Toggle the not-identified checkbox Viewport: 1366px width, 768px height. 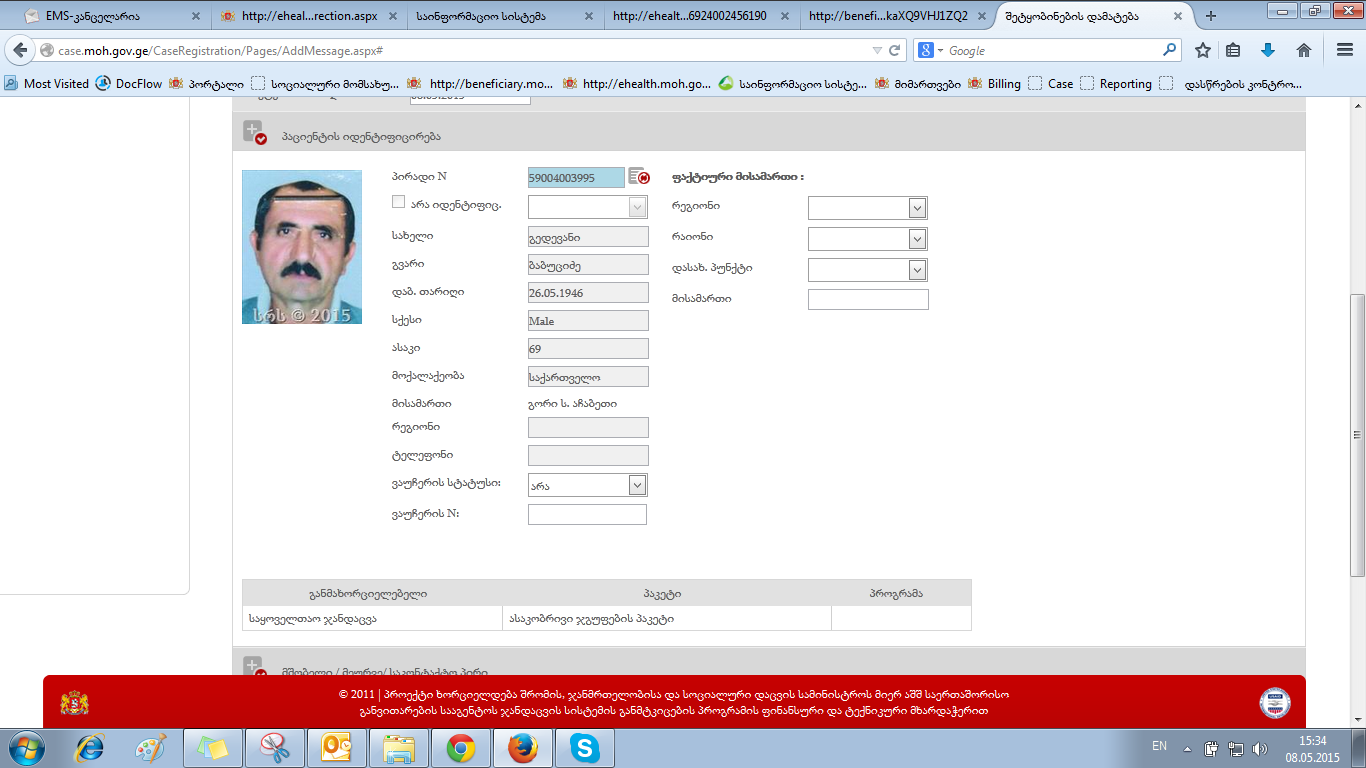(399, 202)
